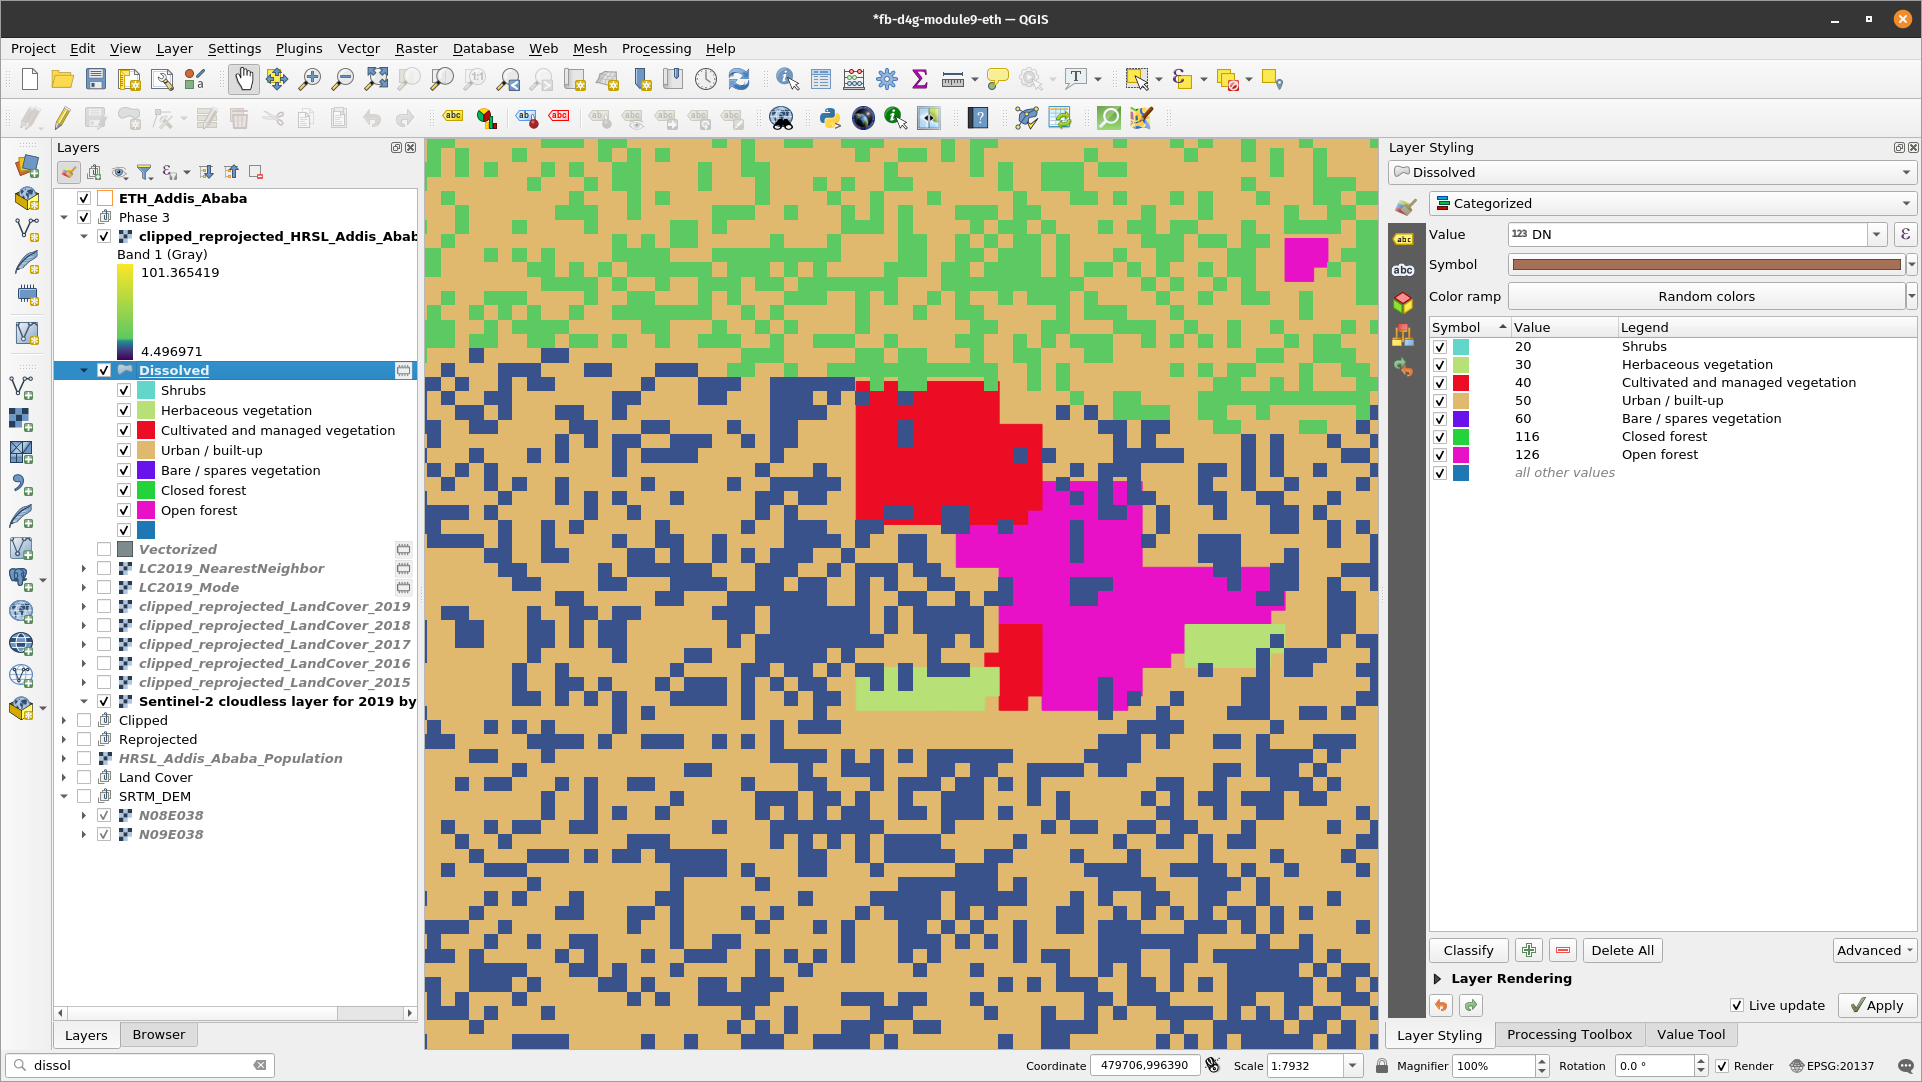
Task: Open the Random colors ramp dropdown
Action: pos(1911,296)
